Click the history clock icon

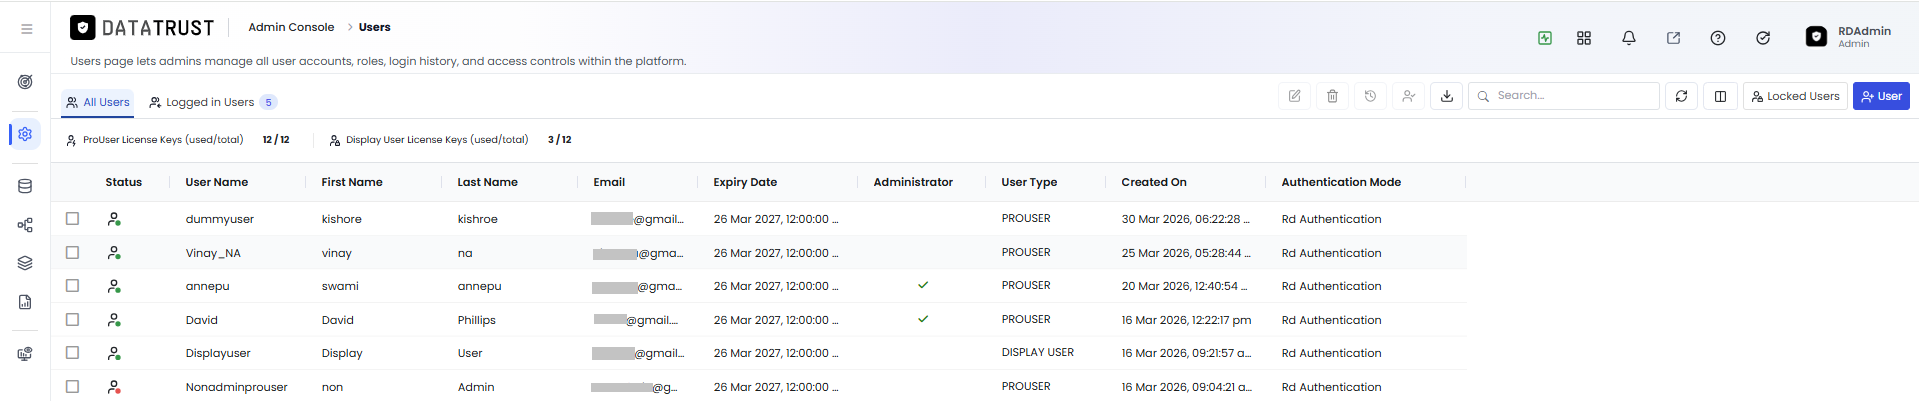coord(1371,96)
